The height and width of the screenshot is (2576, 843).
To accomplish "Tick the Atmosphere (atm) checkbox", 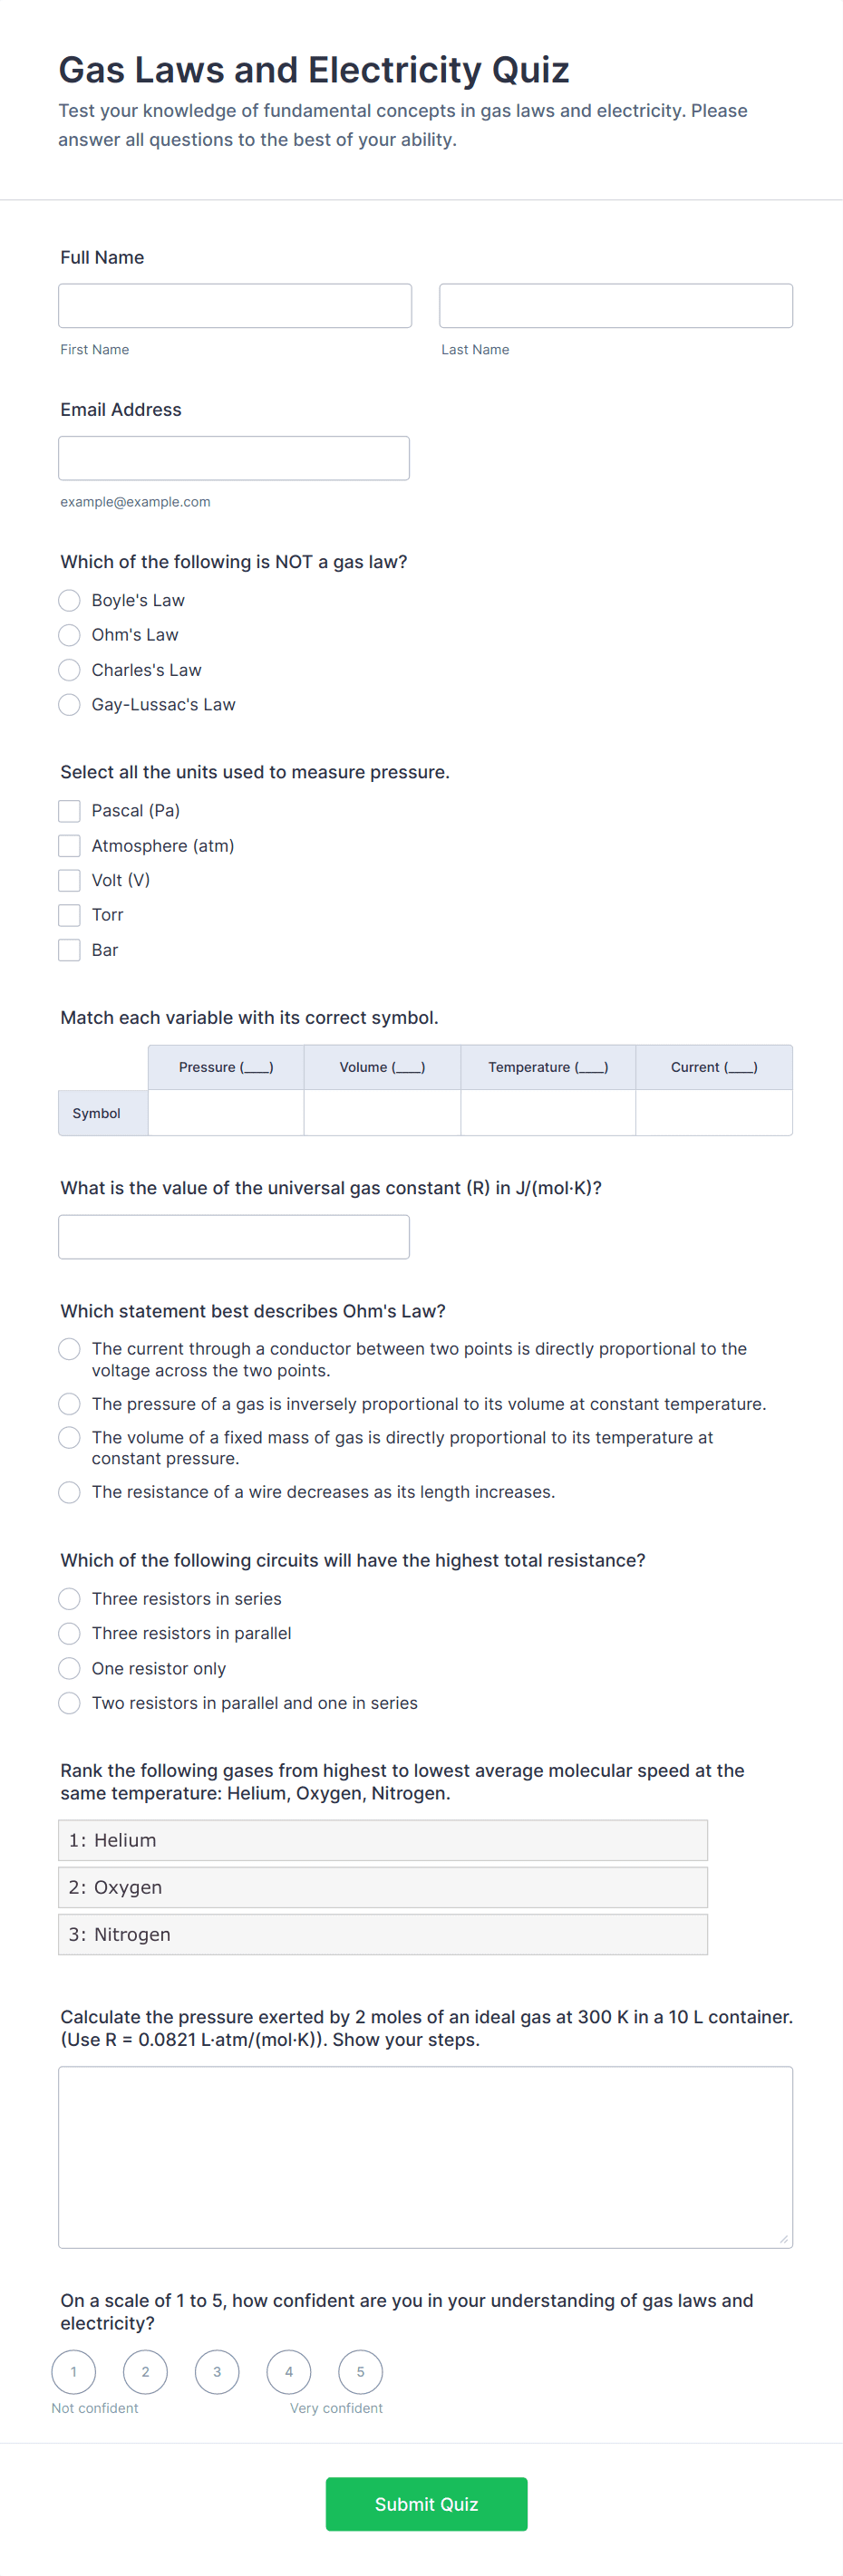I will 69,846.
